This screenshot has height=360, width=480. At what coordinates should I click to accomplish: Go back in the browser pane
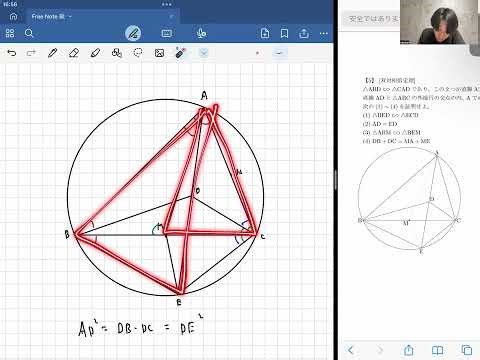click(350, 350)
